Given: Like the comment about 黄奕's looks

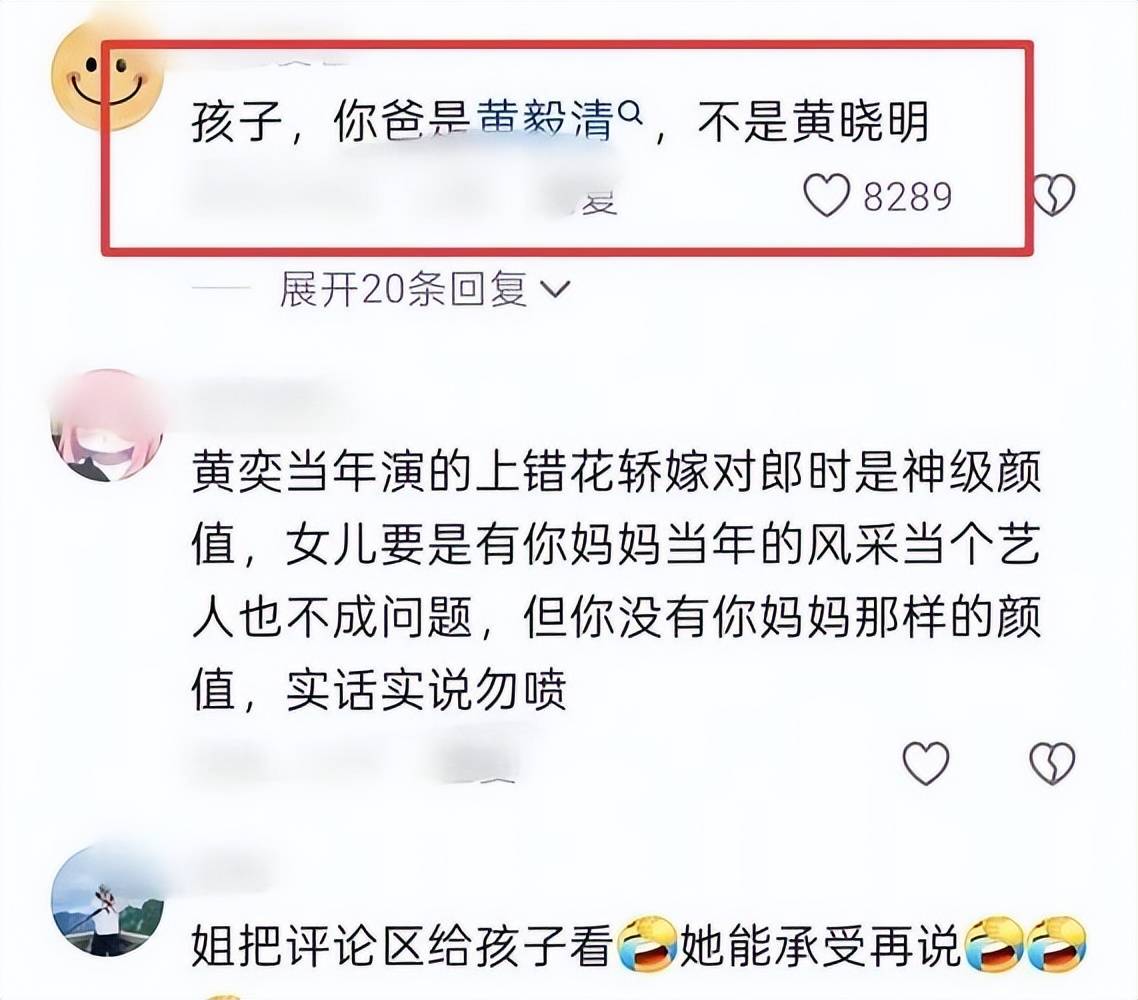Looking at the screenshot, I should coord(925,763).
